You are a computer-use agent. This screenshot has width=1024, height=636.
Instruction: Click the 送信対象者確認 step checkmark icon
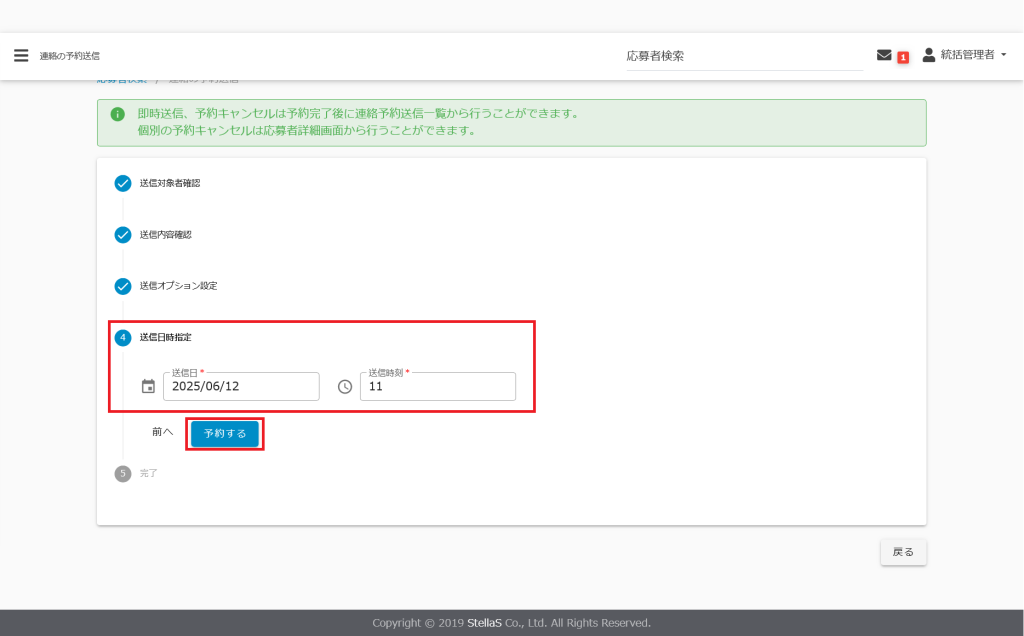click(123, 183)
